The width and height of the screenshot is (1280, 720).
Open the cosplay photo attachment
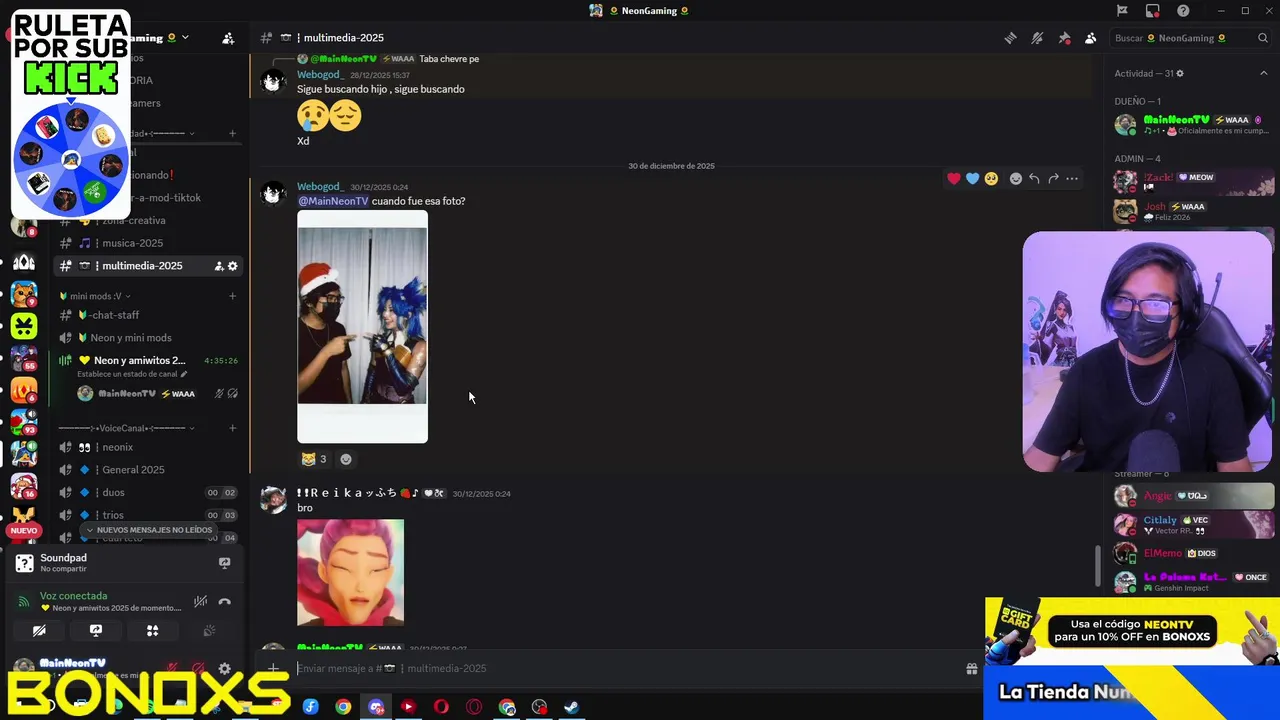point(362,326)
